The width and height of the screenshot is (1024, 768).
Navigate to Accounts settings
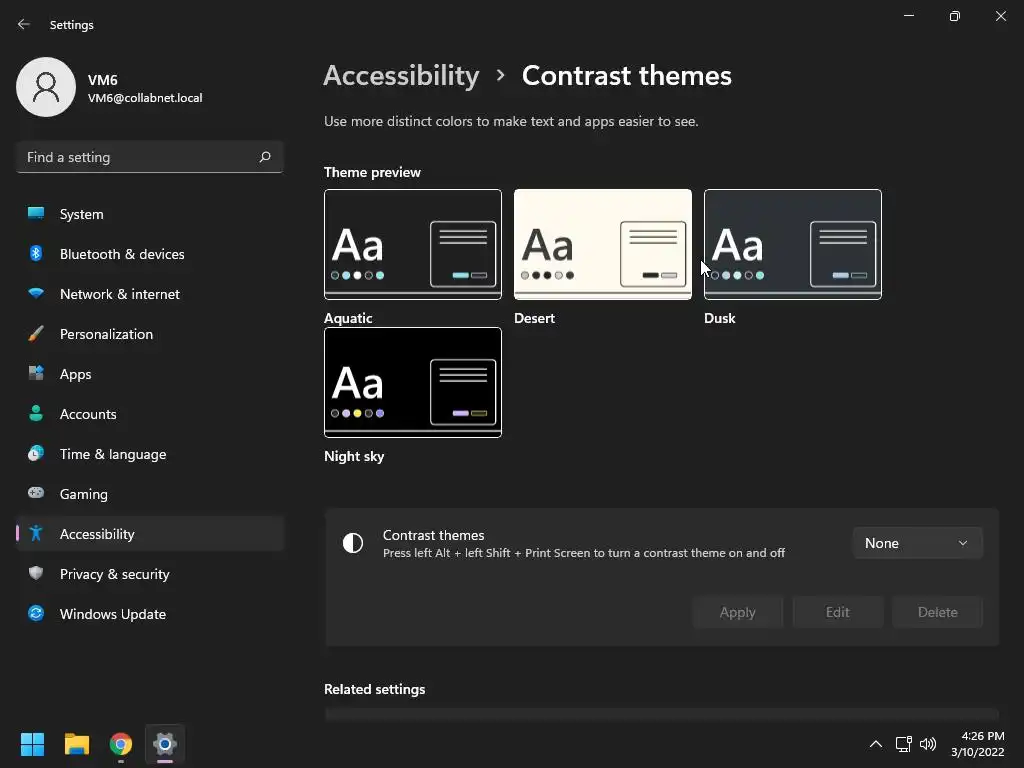88,414
